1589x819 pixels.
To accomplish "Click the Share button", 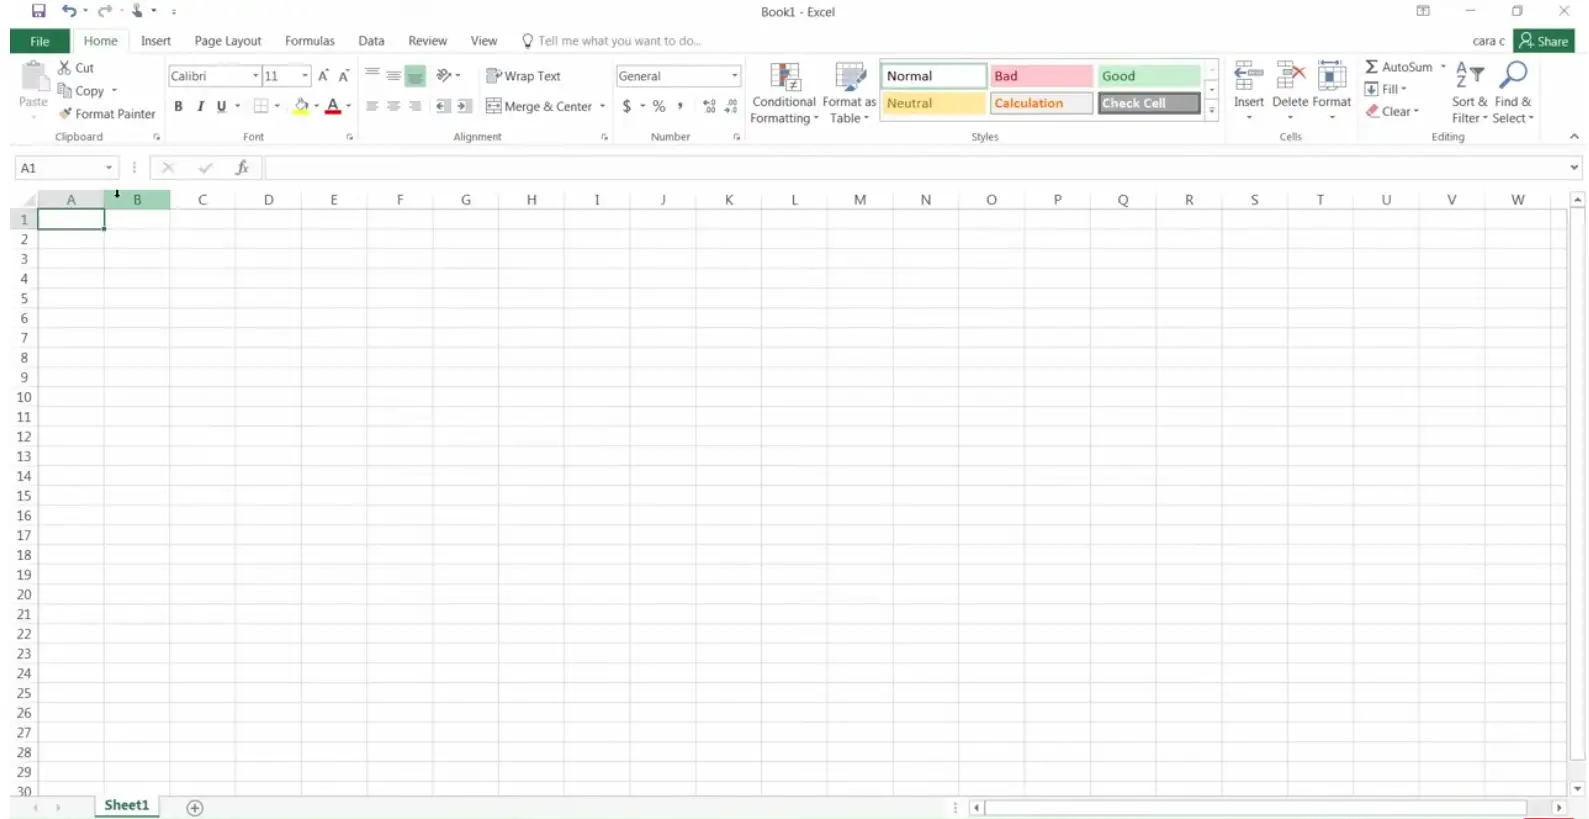I will pyautogui.click(x=1544, y=41).
